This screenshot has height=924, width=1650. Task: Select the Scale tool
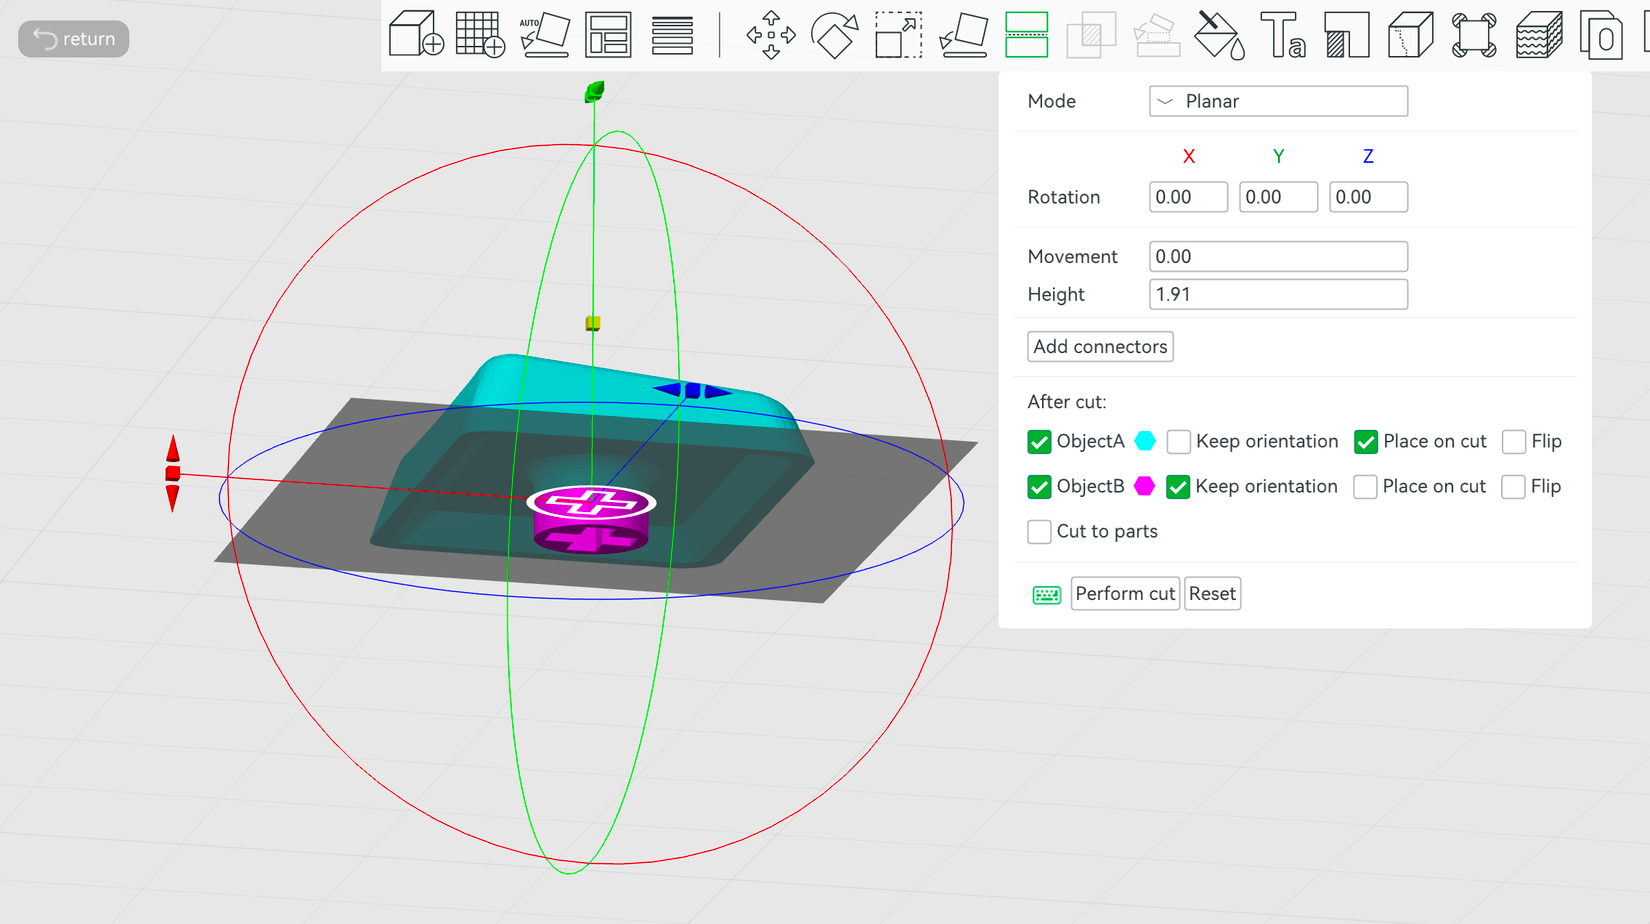pos(898,35)
